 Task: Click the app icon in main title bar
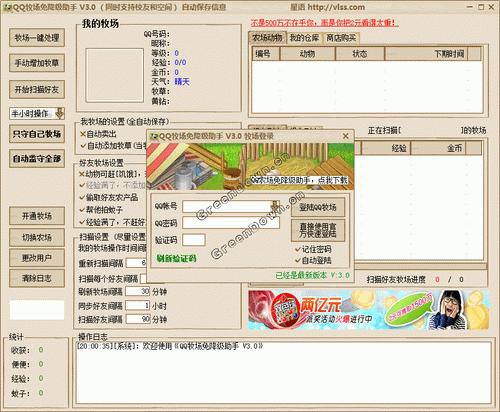pos(7,7)
